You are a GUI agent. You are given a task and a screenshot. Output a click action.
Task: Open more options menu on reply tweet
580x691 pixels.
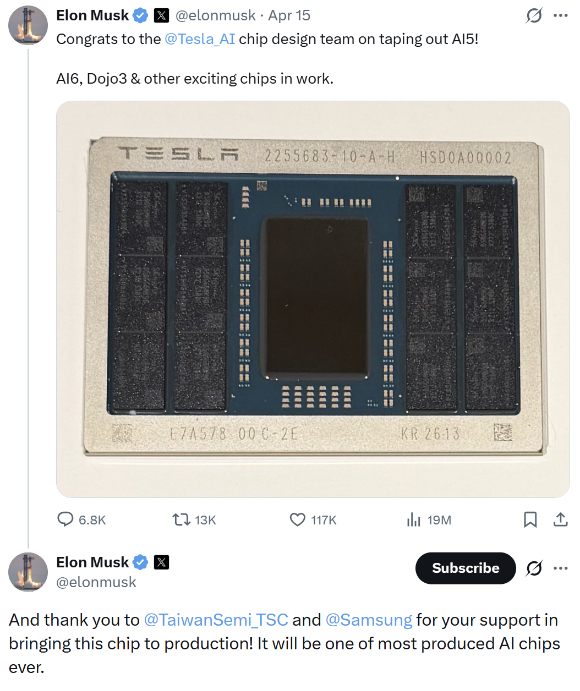pyautogui.click(x=560, y=568)
